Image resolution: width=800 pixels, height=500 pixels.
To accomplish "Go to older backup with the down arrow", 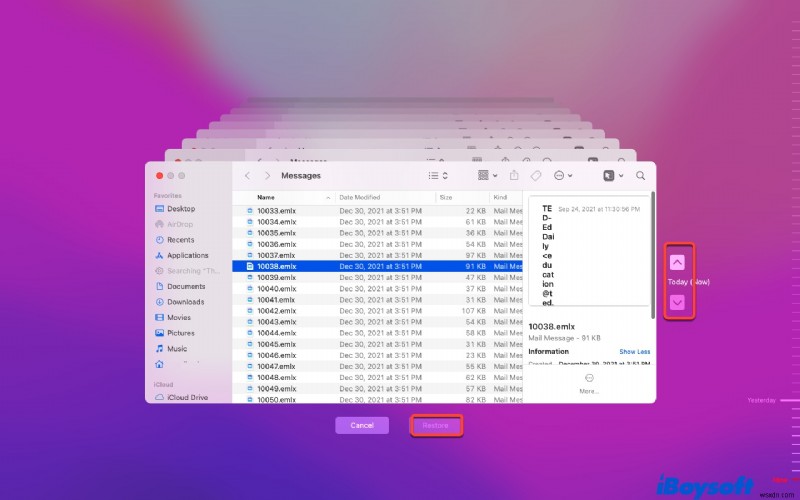I will (x=677, y=303).
